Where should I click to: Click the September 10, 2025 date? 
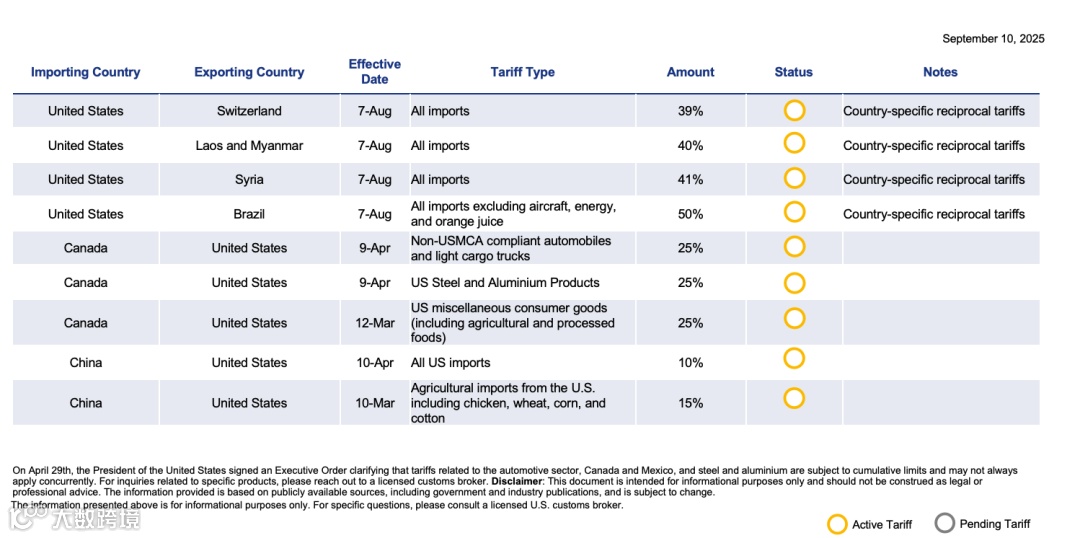coord(993,39)
